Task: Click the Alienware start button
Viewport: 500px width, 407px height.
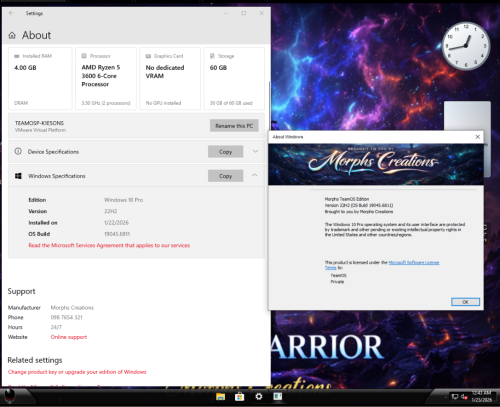Action: 10,396
